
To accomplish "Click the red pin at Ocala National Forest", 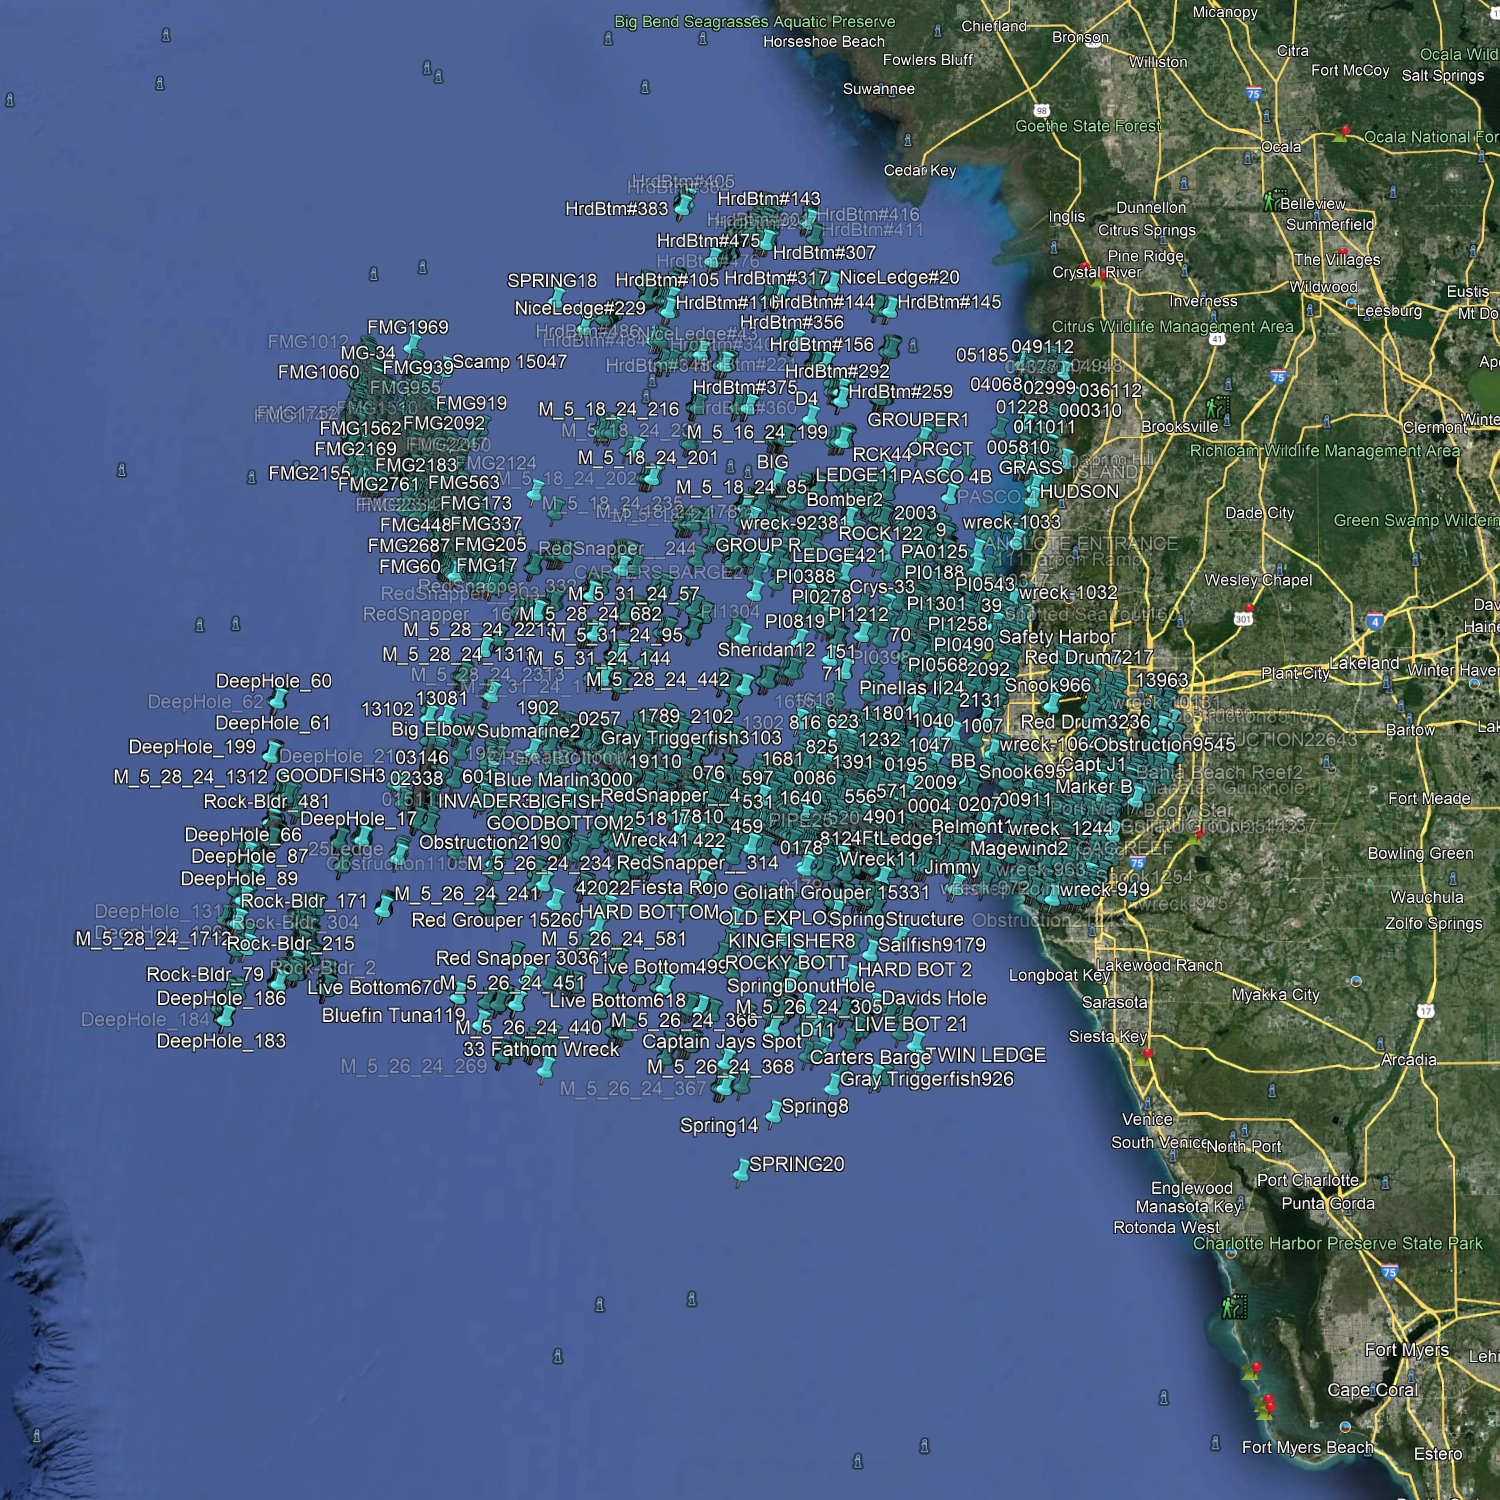I will [x=1345, y=132].
